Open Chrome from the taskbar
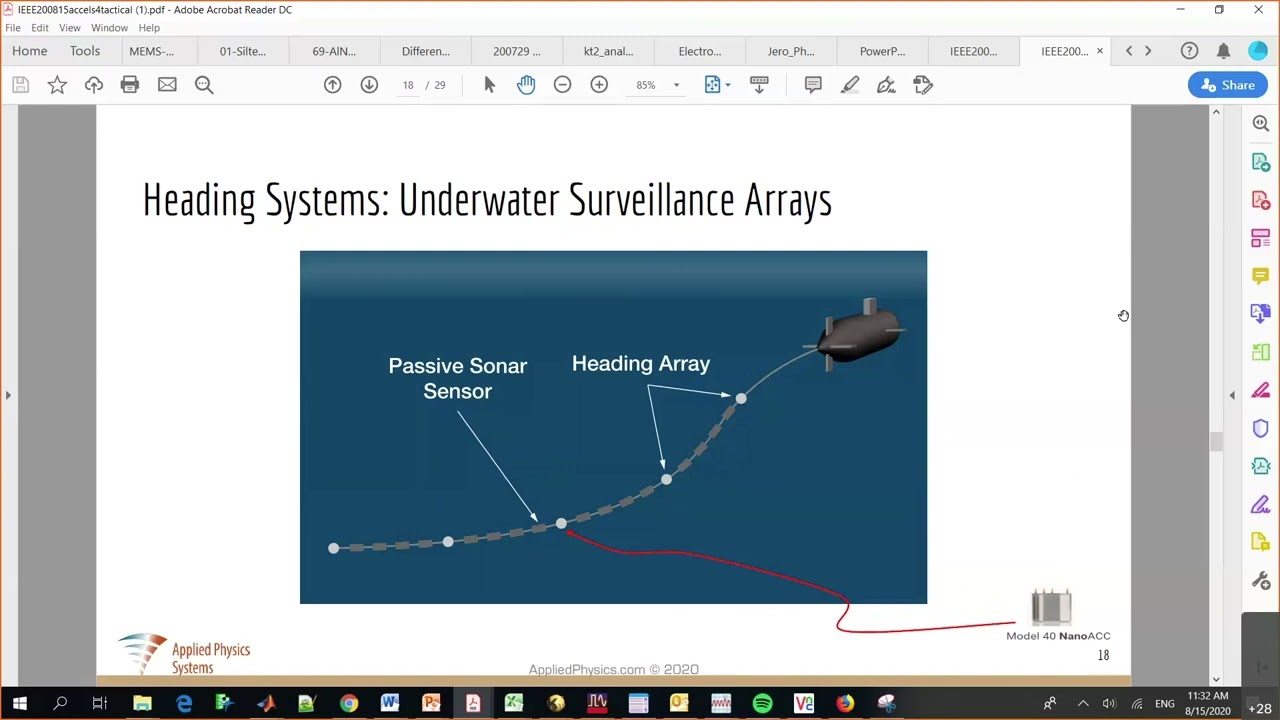 (x=348, y=704)
